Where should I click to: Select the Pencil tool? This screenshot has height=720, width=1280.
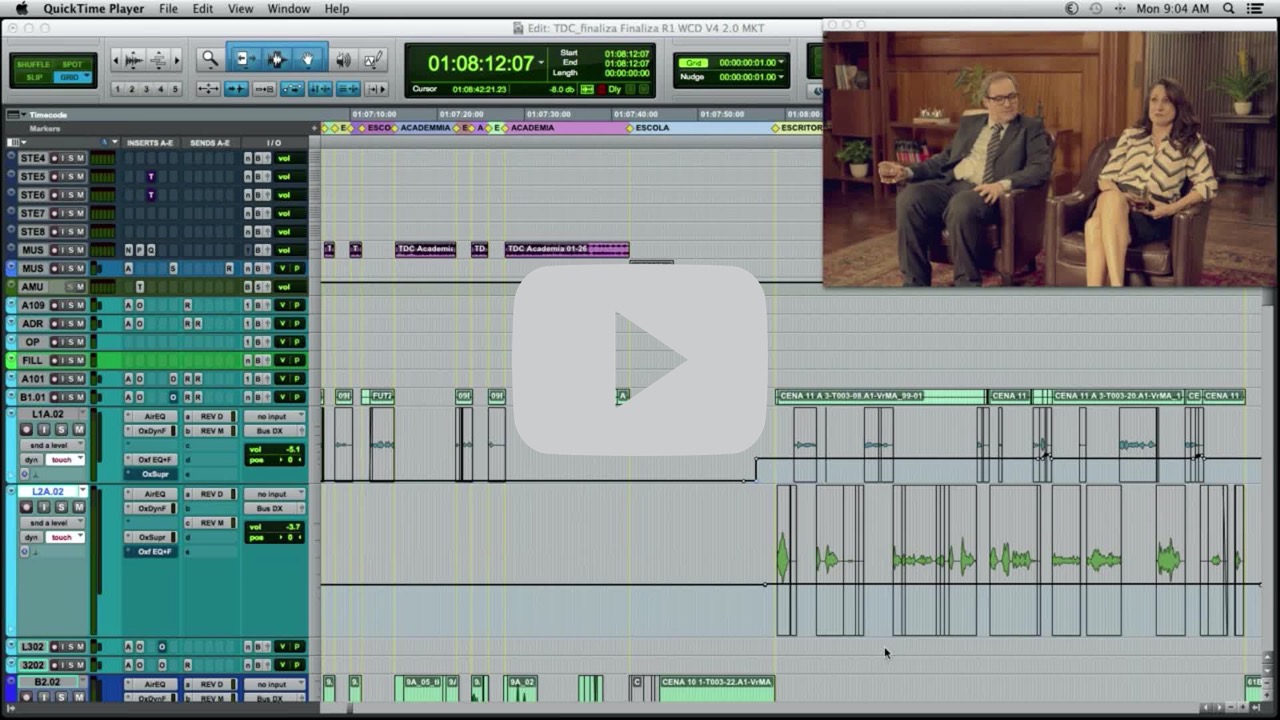coord(373,60)
